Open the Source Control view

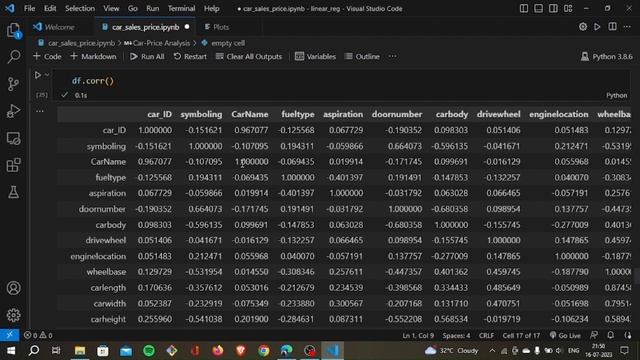13,84
